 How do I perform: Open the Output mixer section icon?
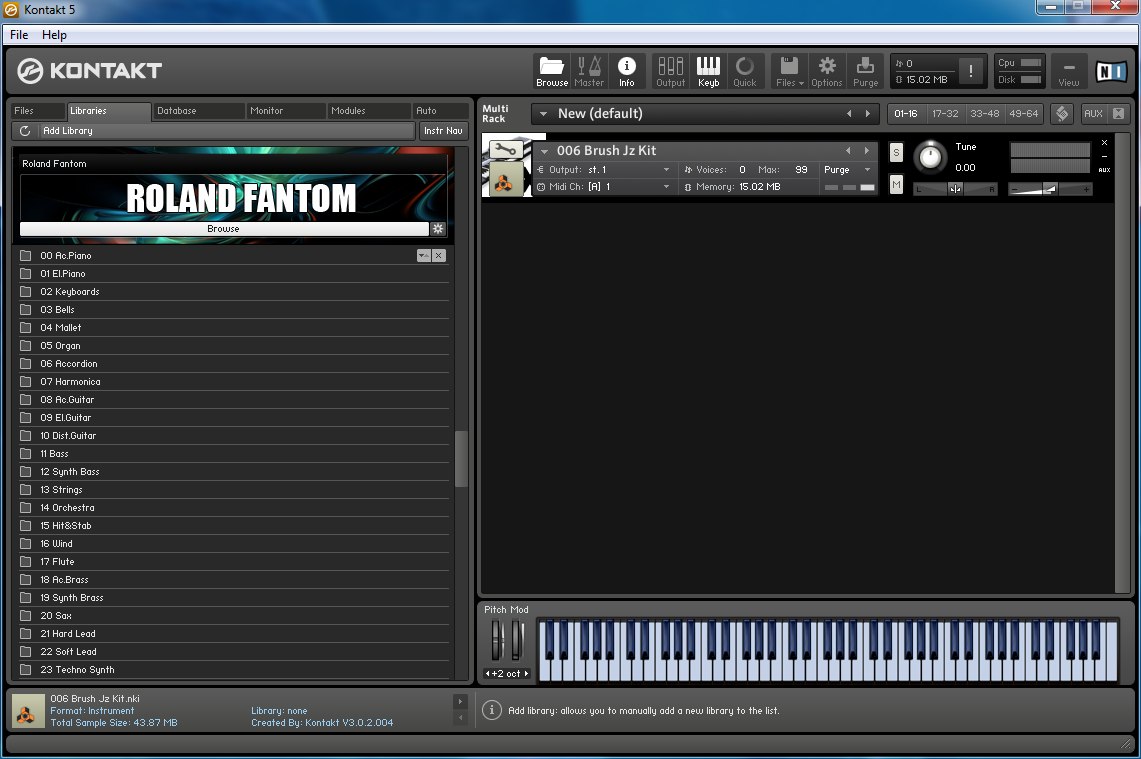coord(670,71)
